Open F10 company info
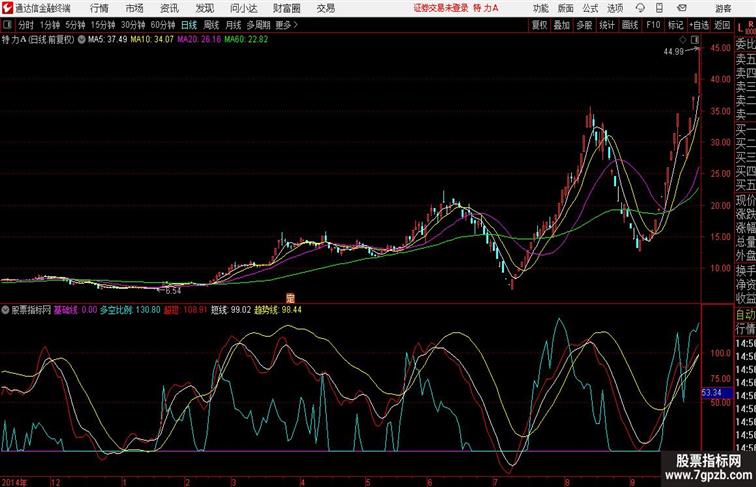Screen dimensions: 756x487 653,25
